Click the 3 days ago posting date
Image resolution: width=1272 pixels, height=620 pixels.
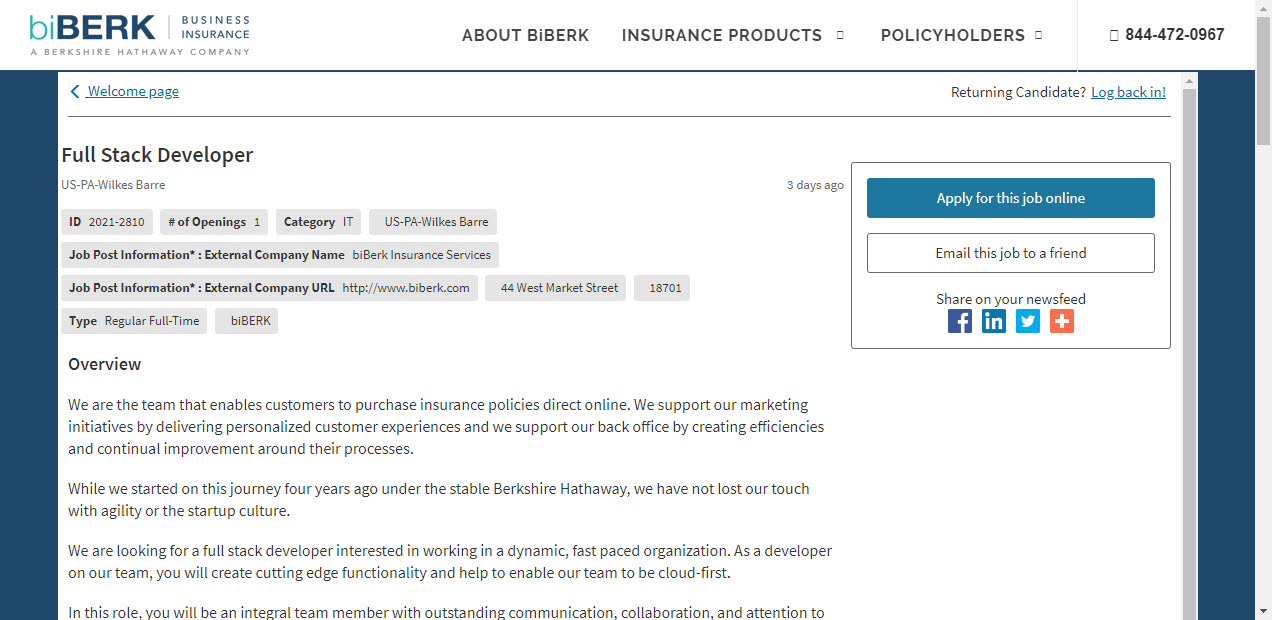coord(815,185)
